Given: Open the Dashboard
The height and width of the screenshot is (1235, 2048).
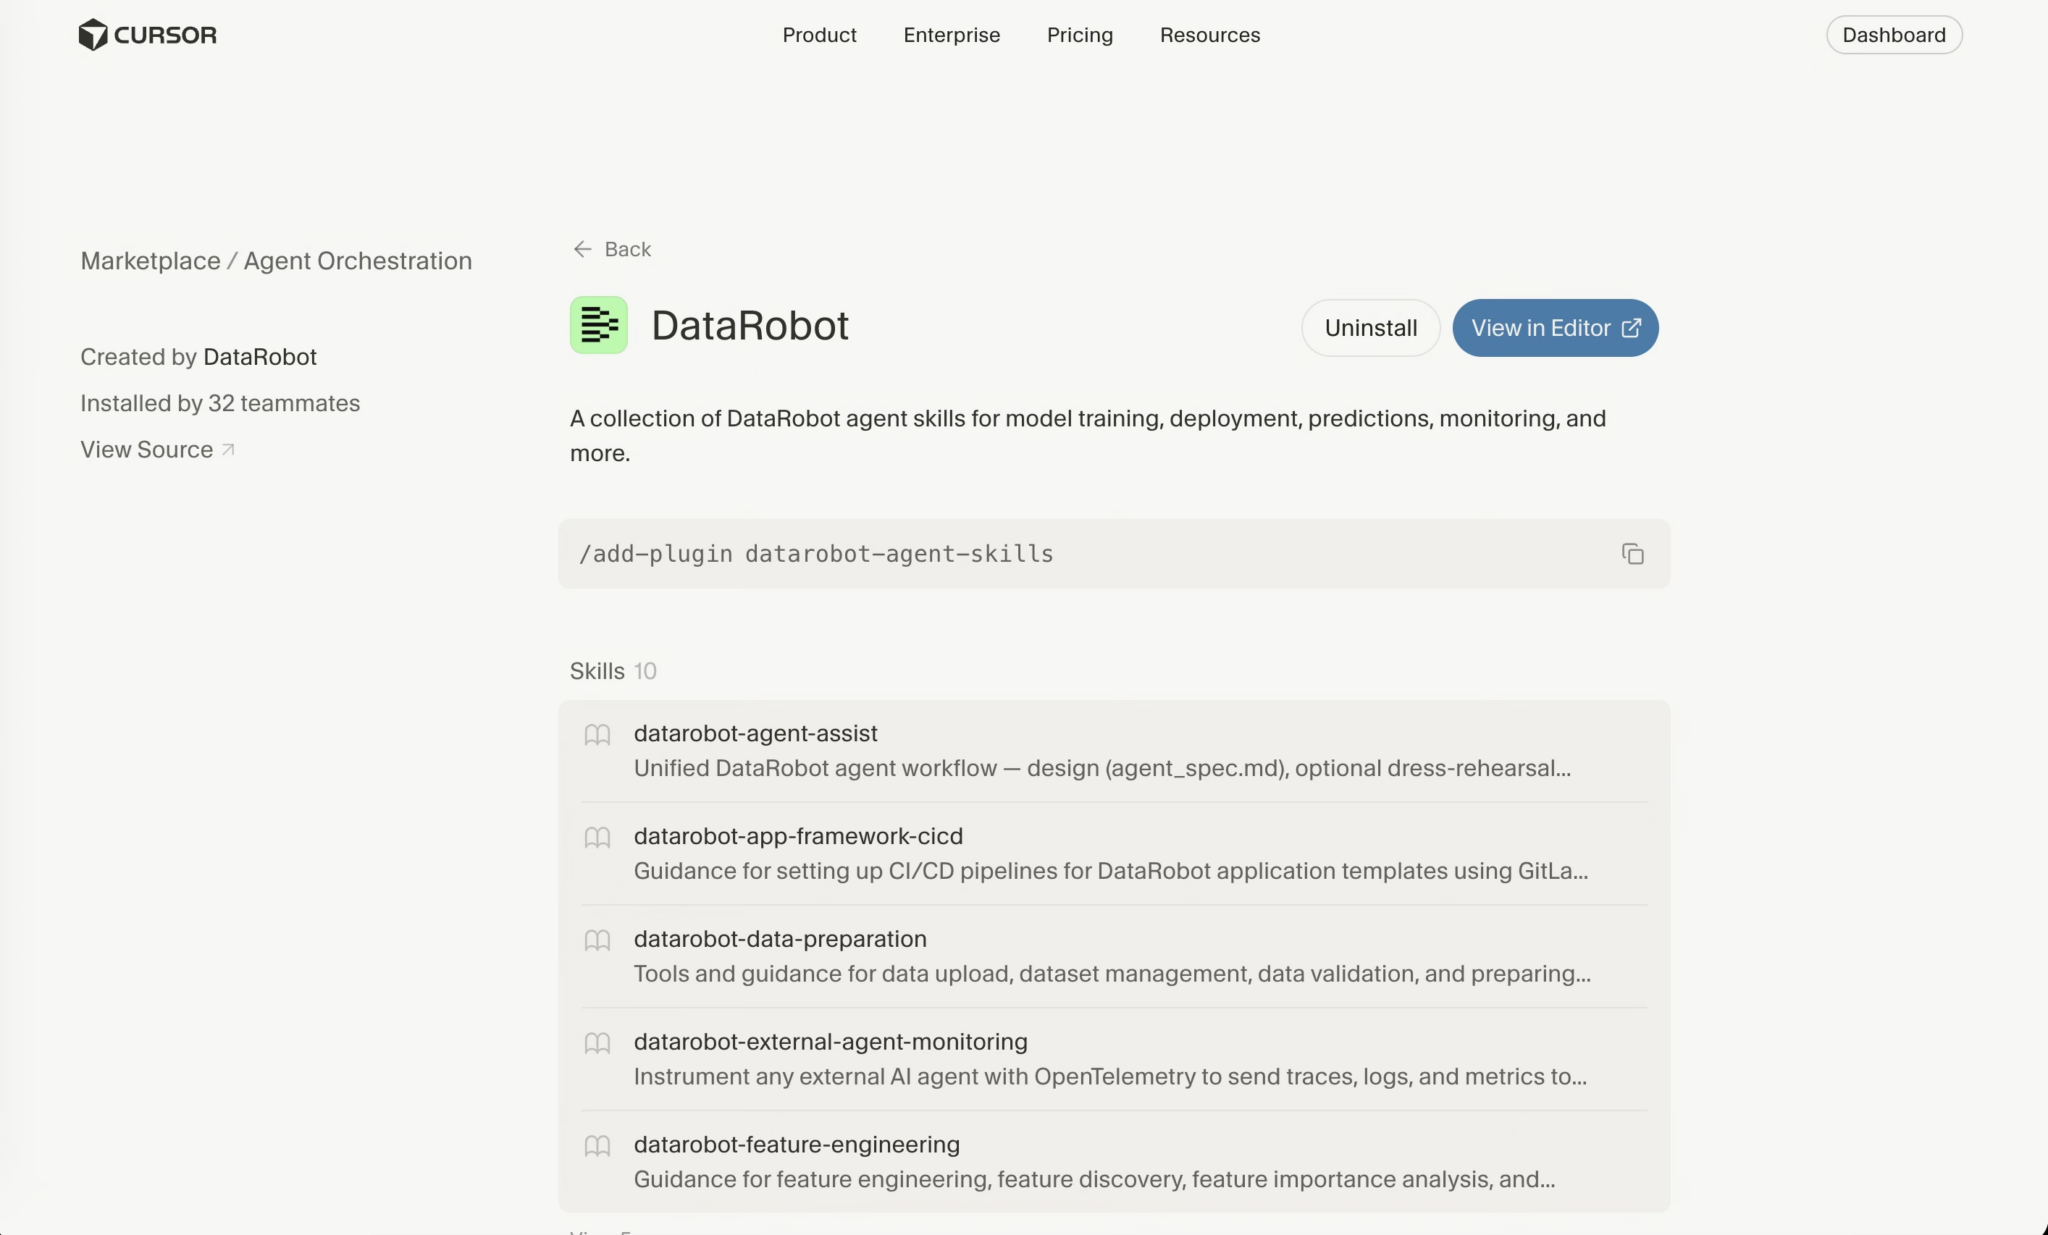Looking at the screenshot, I should click(1894, 35).
